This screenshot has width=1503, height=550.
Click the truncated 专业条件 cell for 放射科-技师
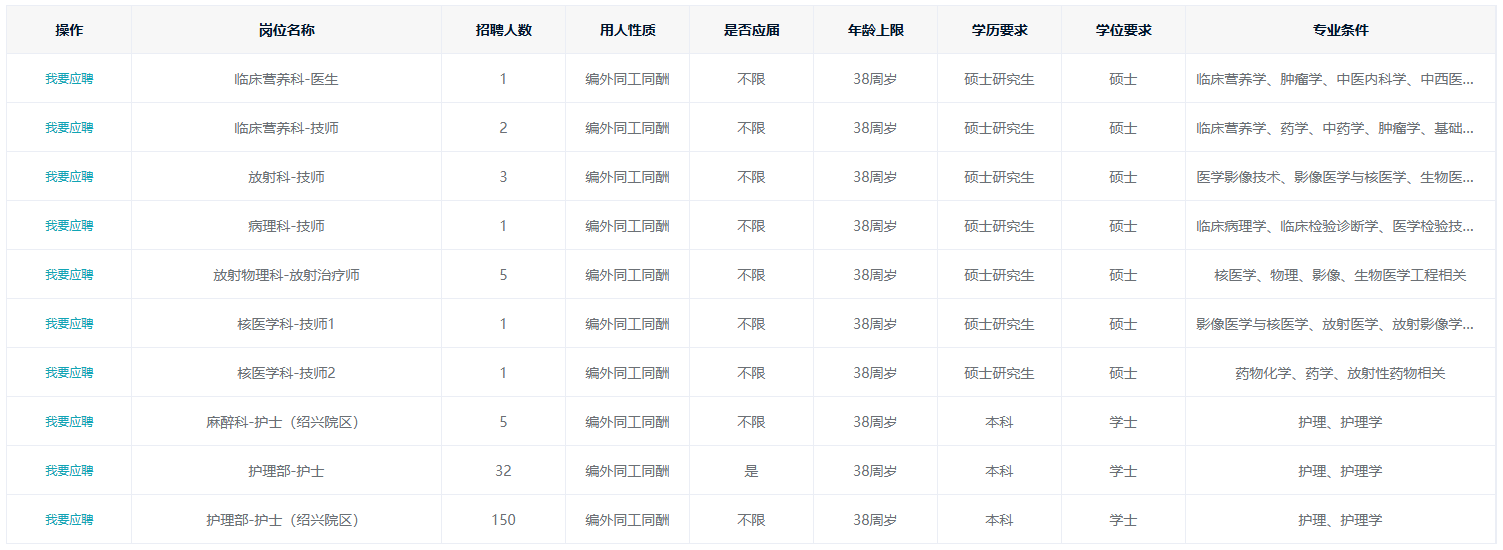[x=1334, y=177]
